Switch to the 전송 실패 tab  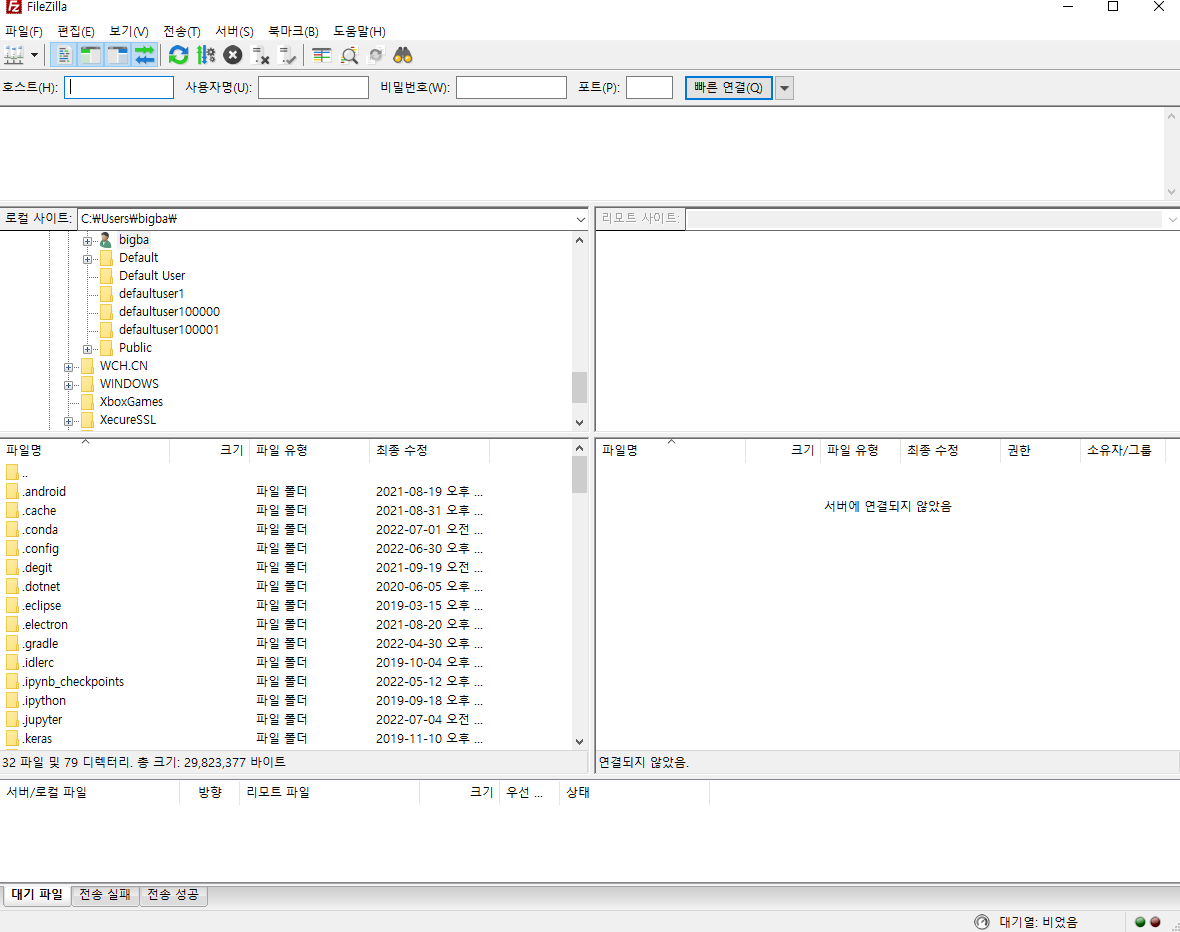tap(105, 894)
